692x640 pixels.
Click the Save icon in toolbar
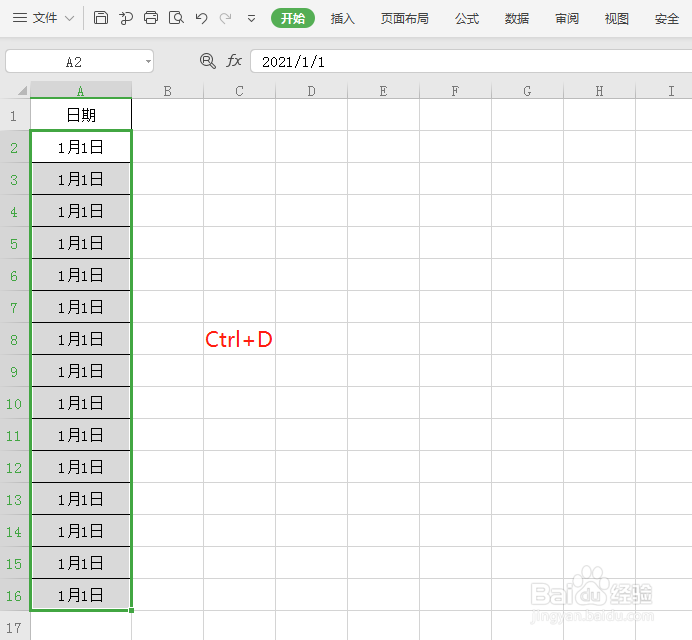click(101, 18)
